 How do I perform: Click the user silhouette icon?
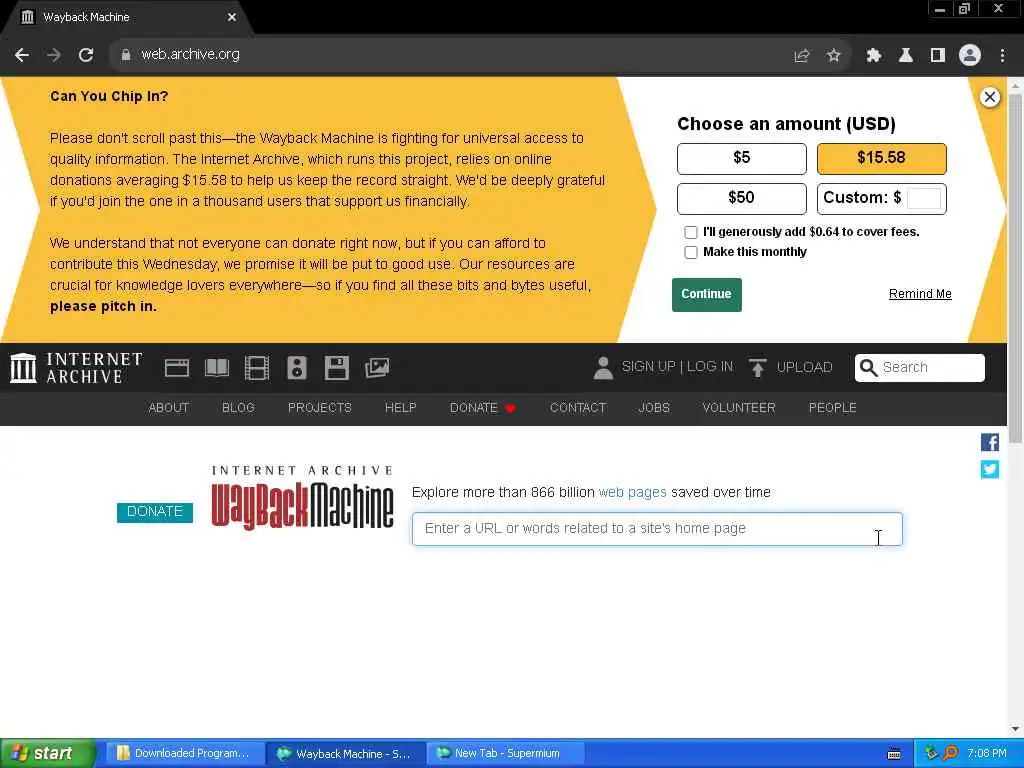coord(603,368)
